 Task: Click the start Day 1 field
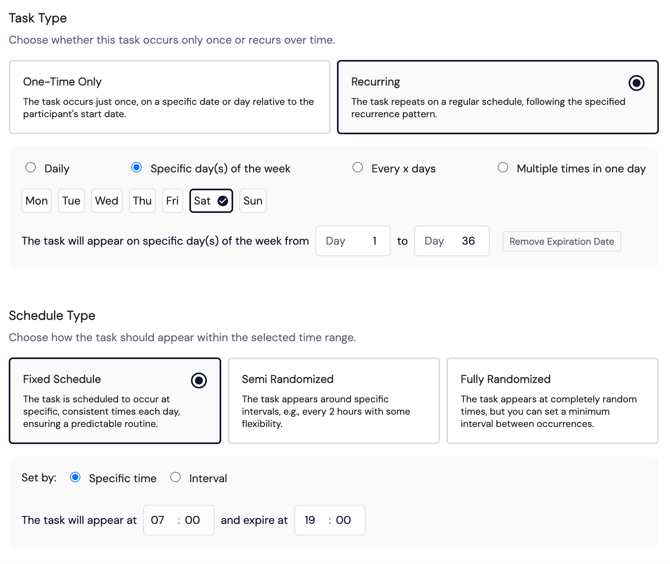point(353,241)
